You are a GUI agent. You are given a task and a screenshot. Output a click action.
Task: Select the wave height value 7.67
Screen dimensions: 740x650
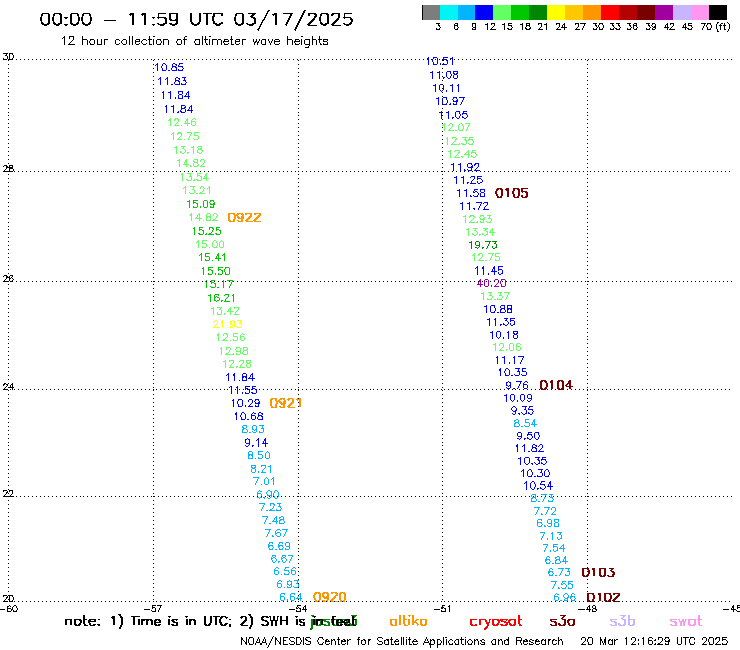[276, 533]
